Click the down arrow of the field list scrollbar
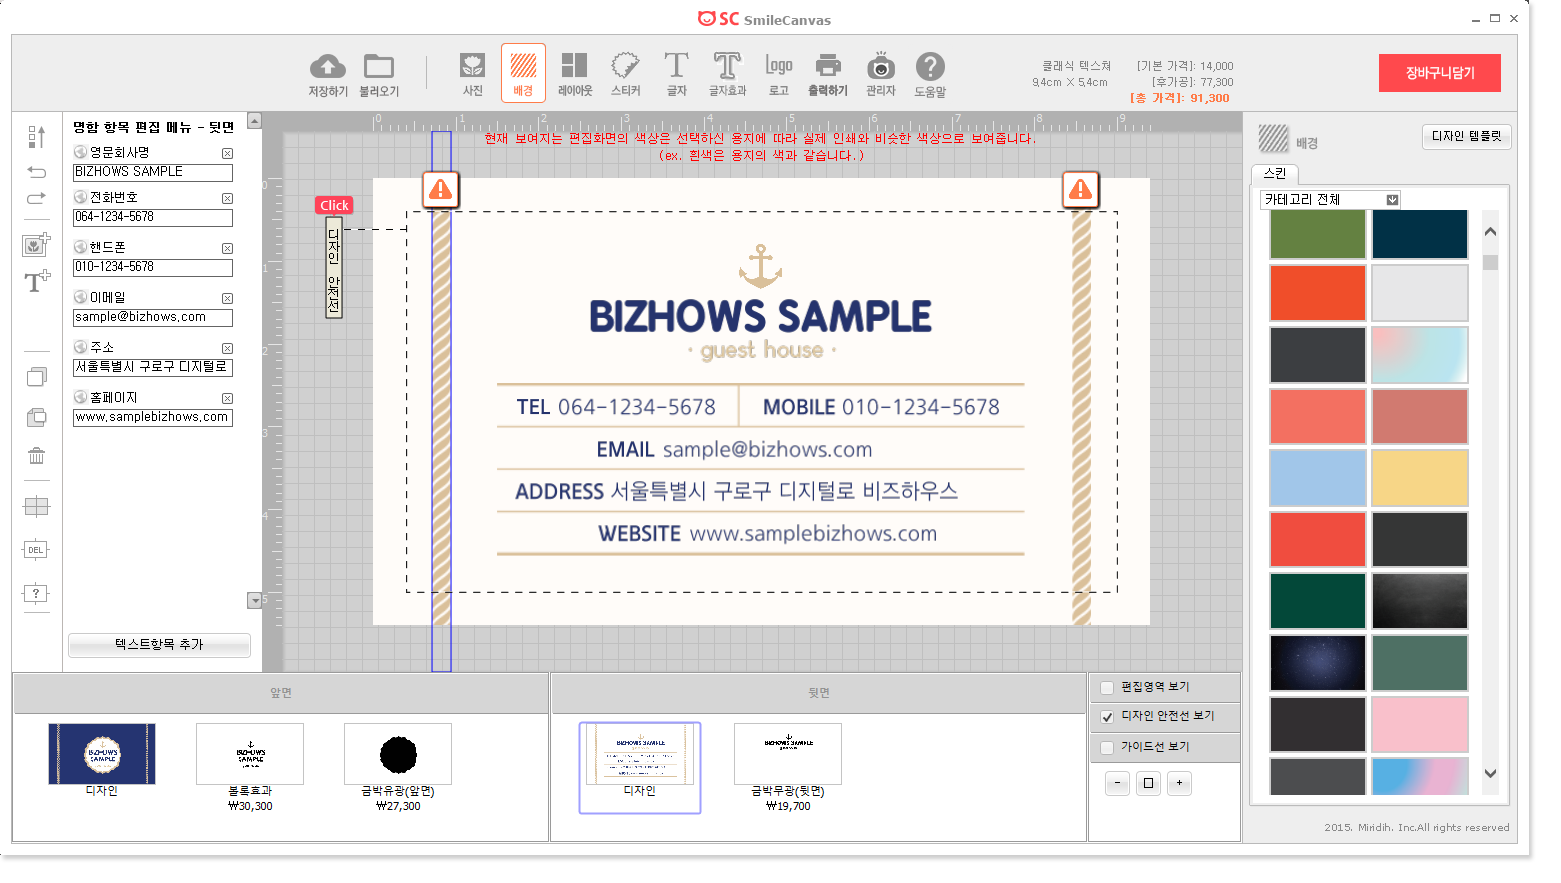The height and width of the screenshot is (883, 1561). (x=254, y=601)
